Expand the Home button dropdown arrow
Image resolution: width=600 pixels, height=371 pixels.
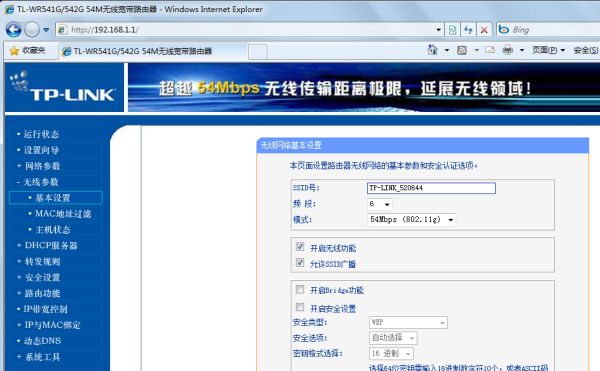pyautogui.click(x=447, y=50)
